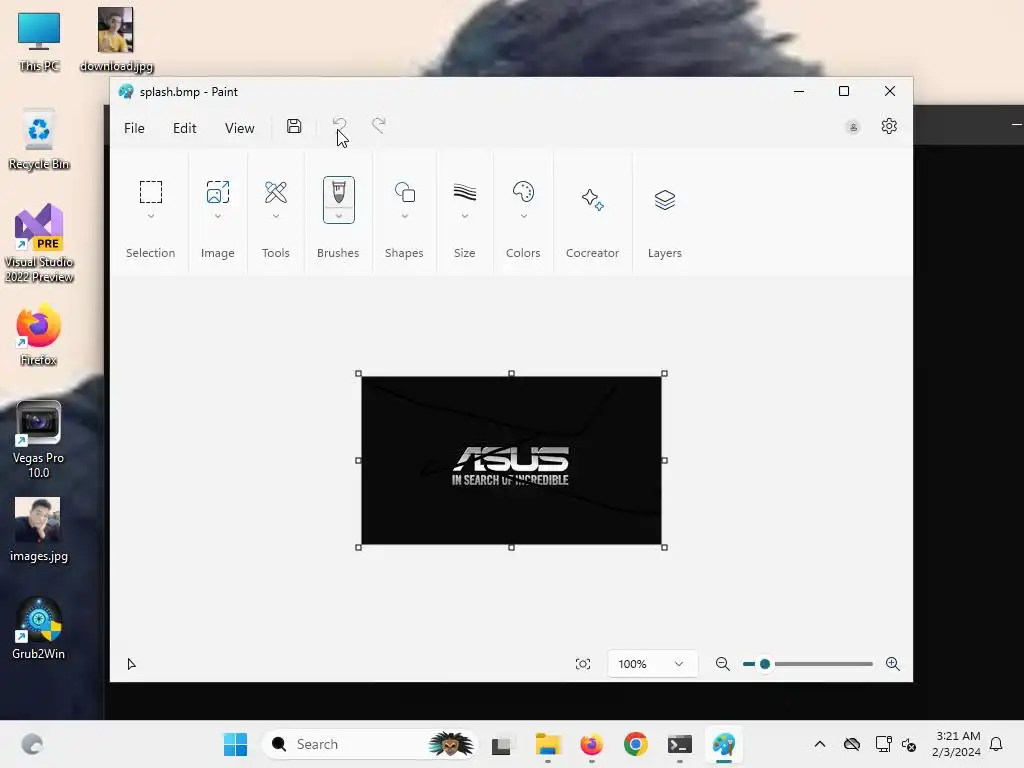
Task: Select the Brushes tool icon
Action: pos(338,193)
